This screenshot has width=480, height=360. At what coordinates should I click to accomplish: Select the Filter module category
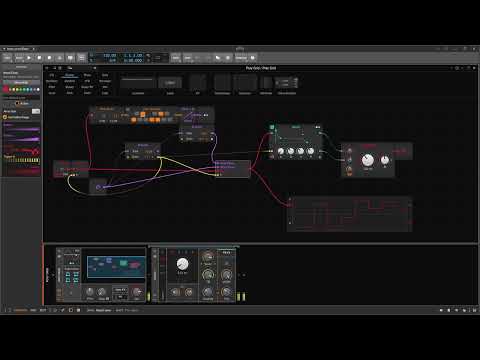52,87
